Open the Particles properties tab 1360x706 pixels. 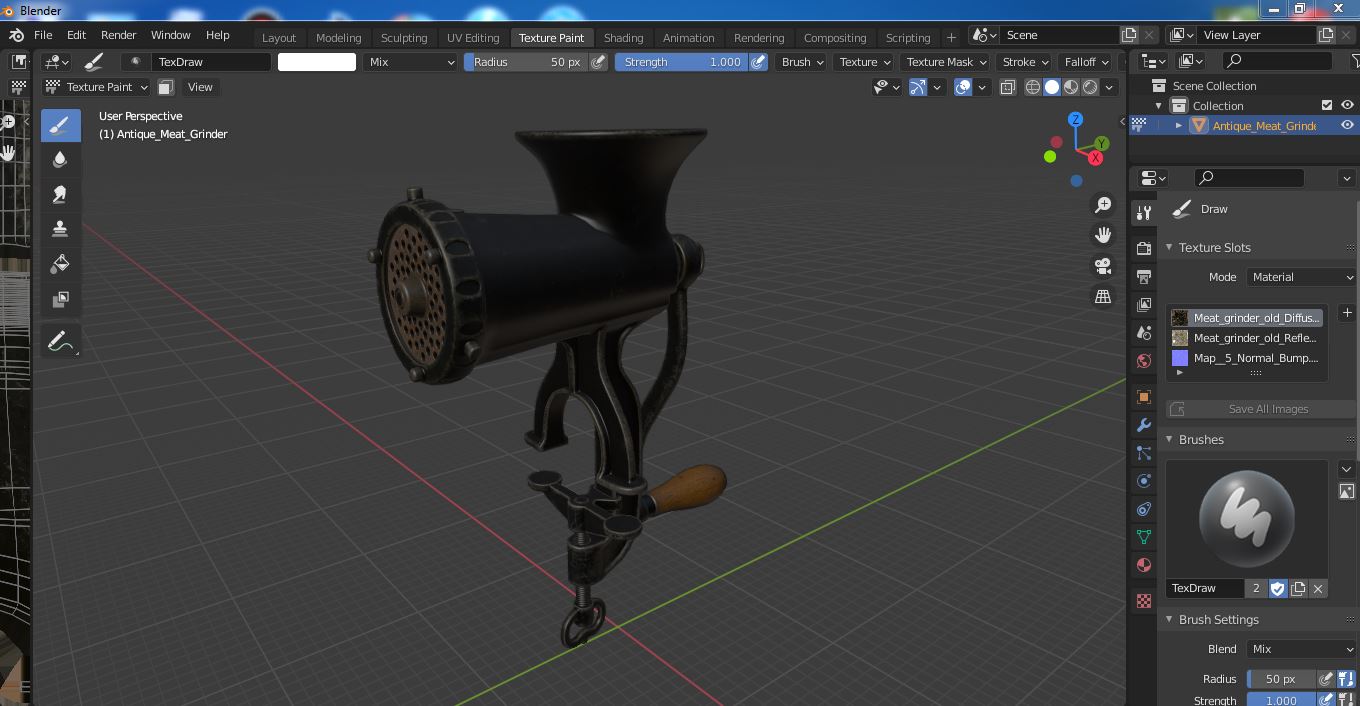(x=1144, y=453)
